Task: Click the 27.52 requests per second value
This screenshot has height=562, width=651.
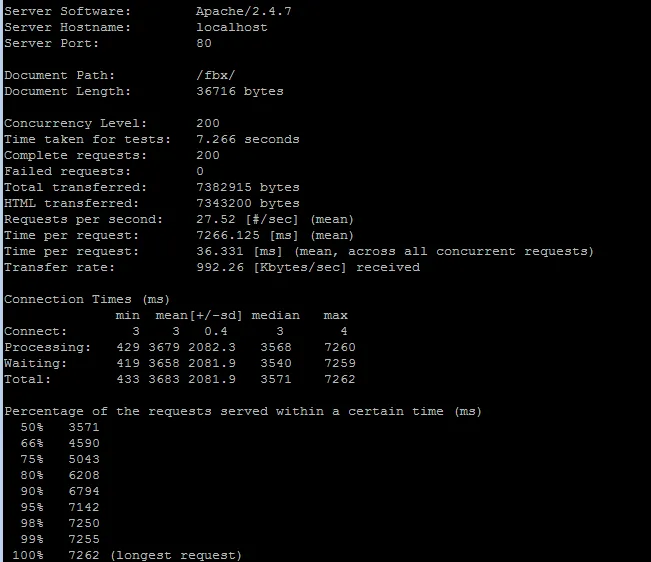Action: 216,219
